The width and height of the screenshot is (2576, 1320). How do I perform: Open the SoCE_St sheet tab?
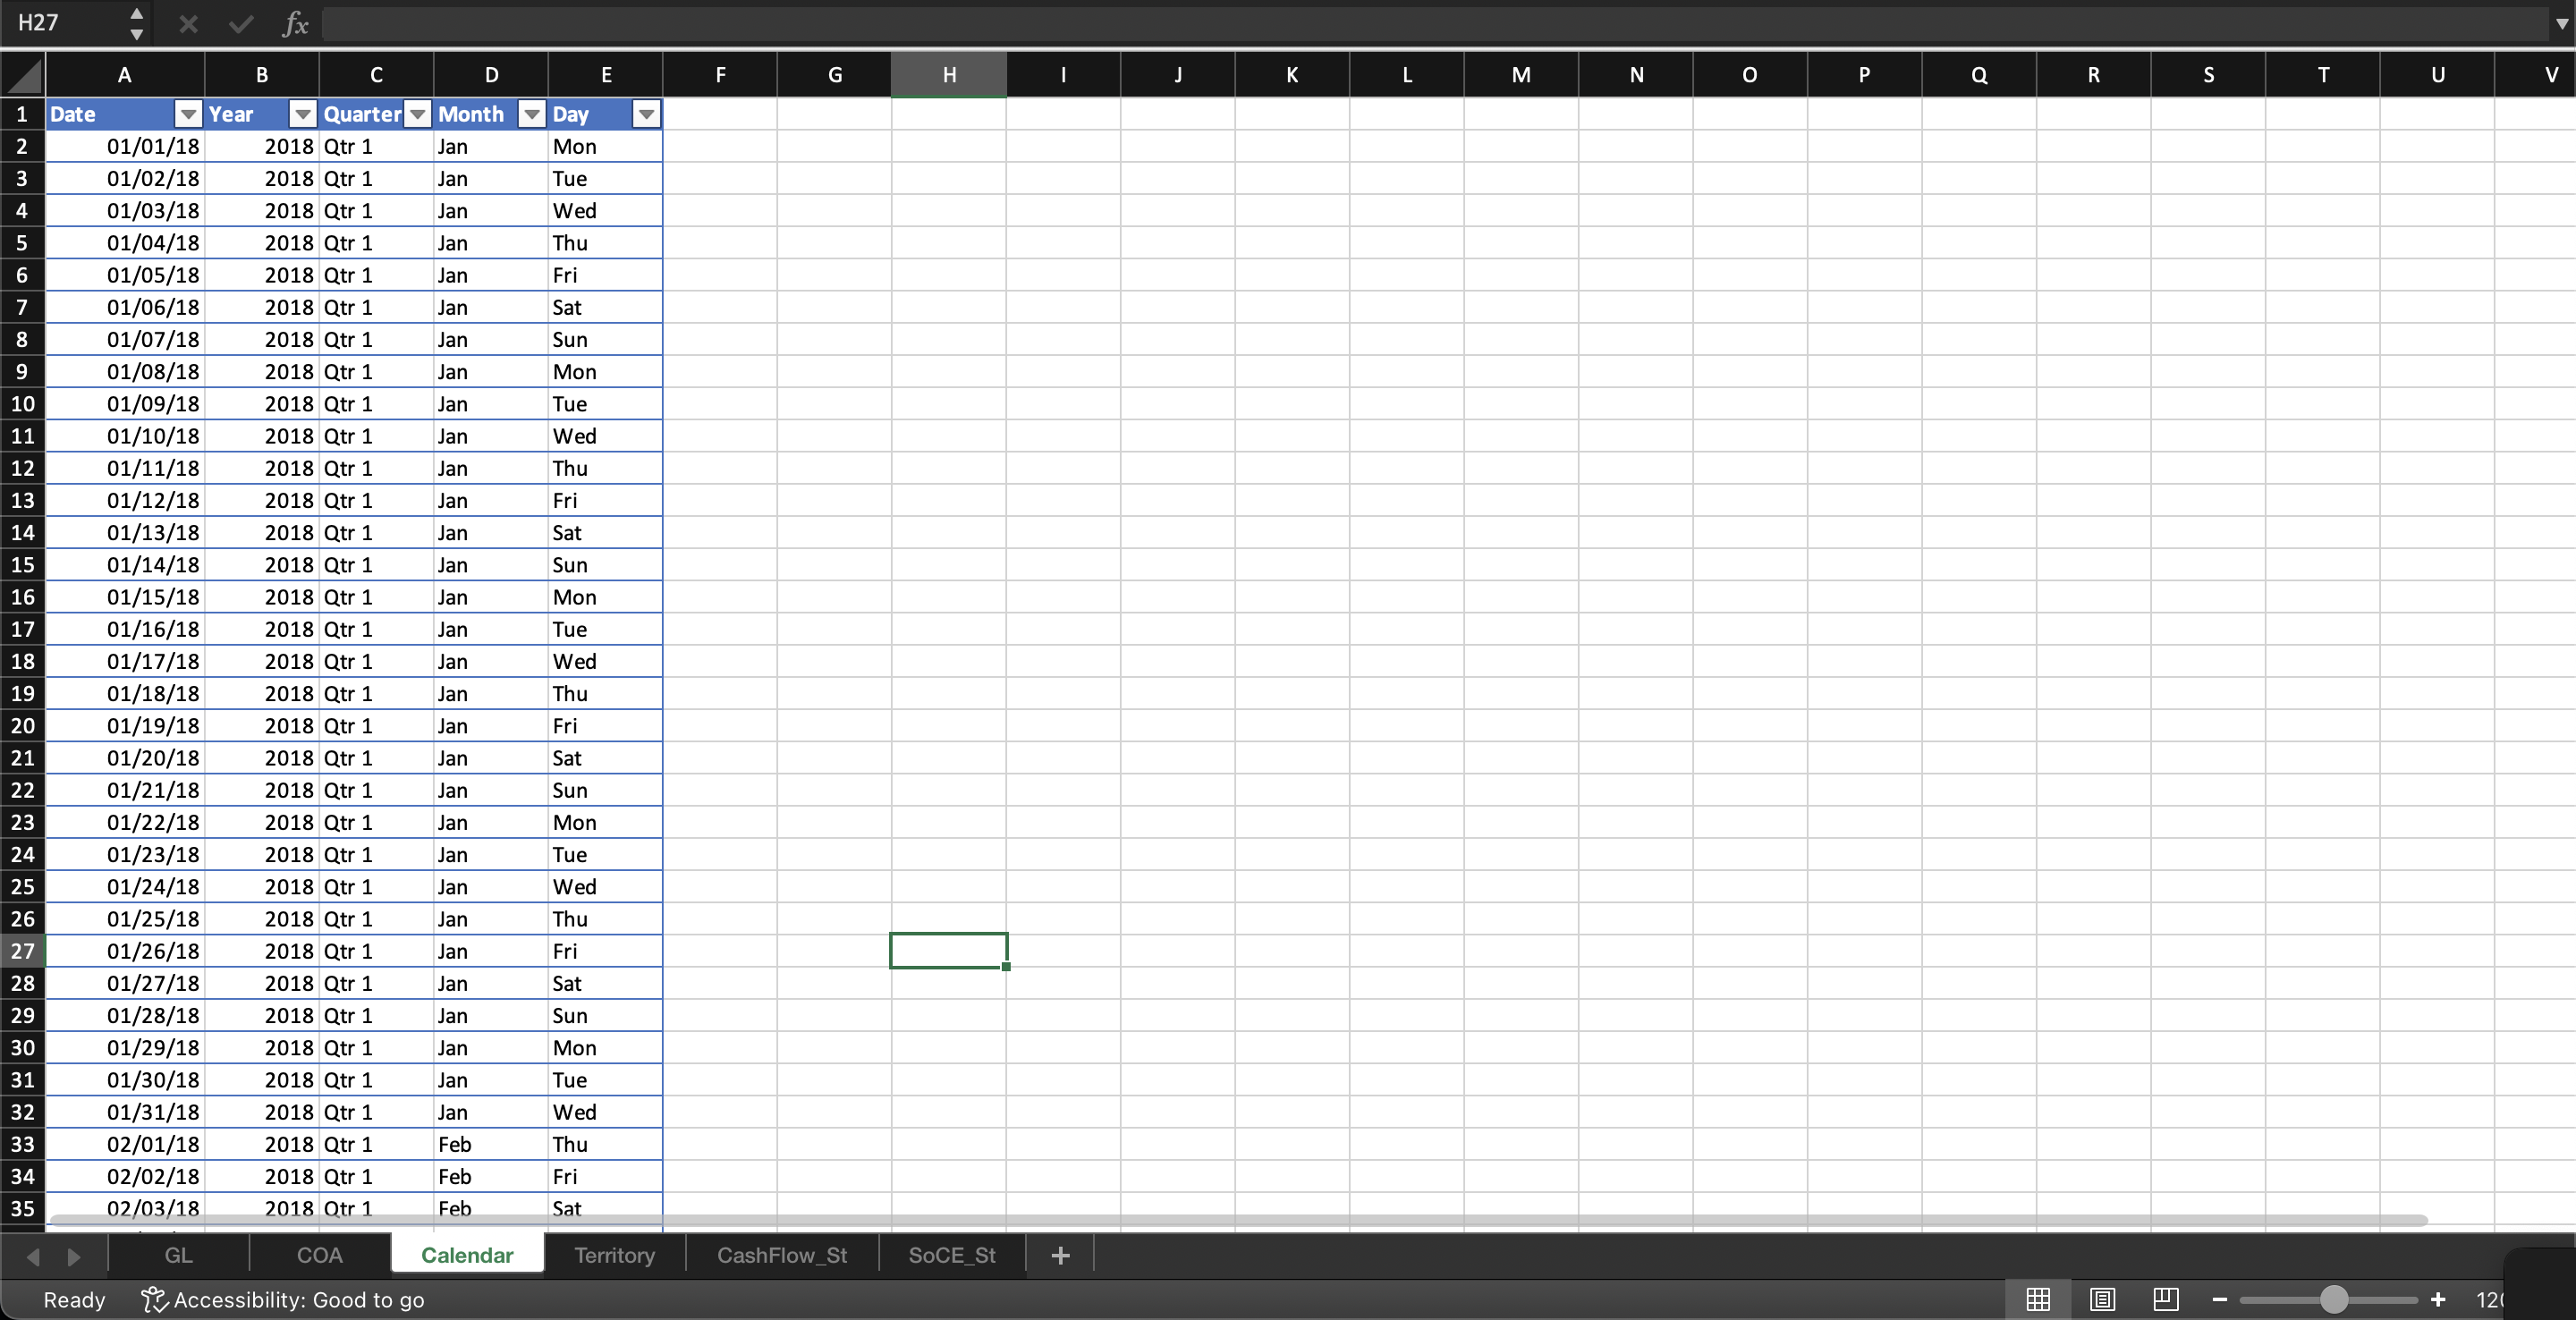click(x=952, y=1255)
